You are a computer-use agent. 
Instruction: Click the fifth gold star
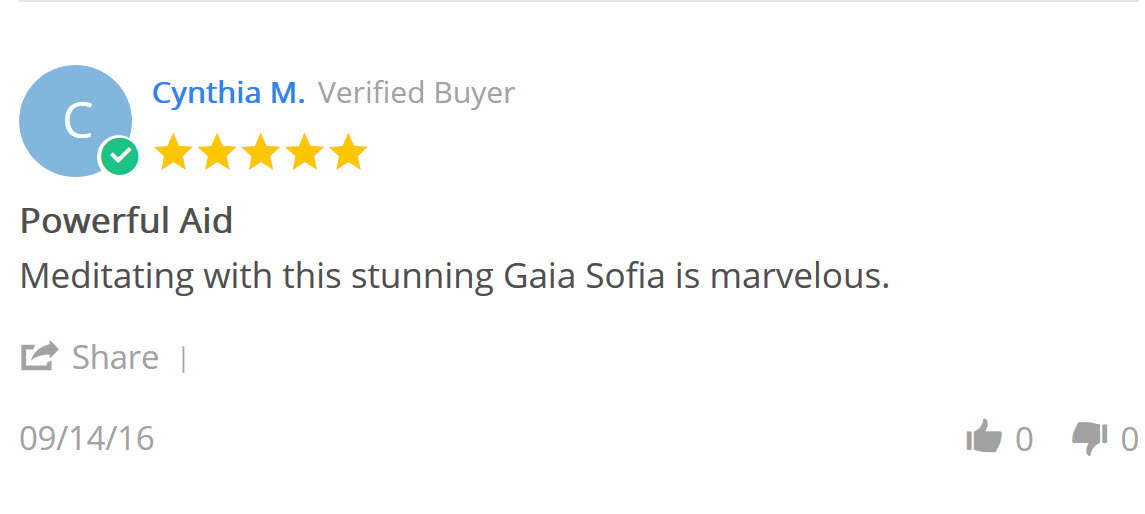click(x=348, y=152)
